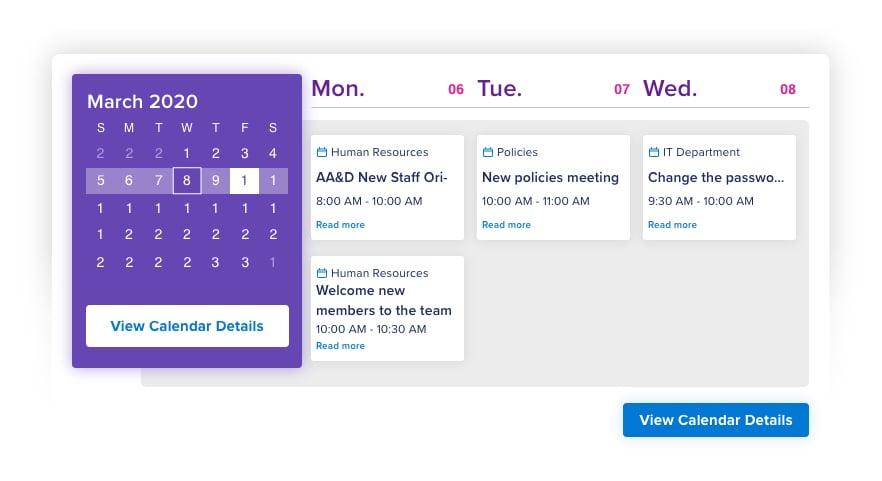Image resolution: width=882 pixels, height=481 pixels.
Task: Switch to the Mon. 06 day column
Action: tap(388, 89)
